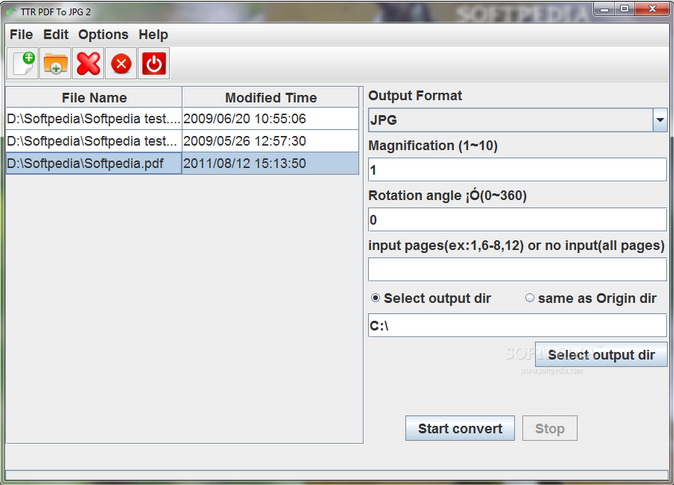Select the row dated 2009/06/20 10:55:06

pyautogui.click(x=182, y=119)
